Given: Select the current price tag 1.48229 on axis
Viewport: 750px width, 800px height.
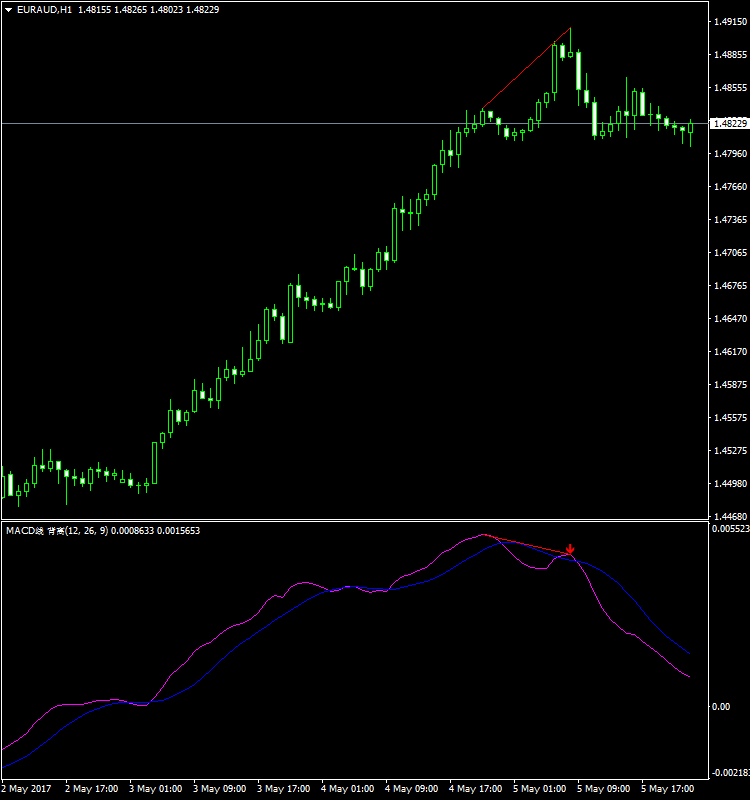Looking at the screenshot, I should click(730, 123).
